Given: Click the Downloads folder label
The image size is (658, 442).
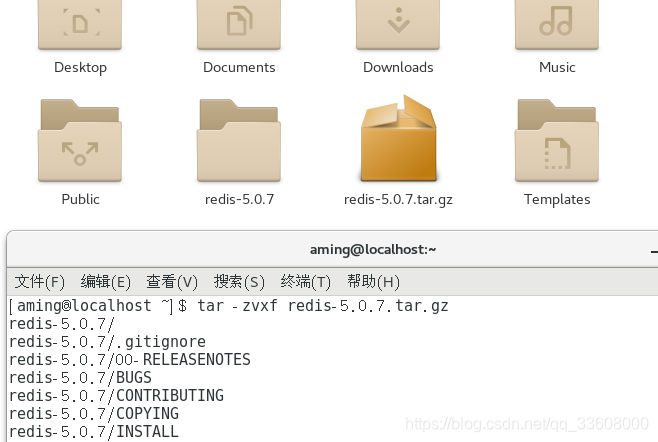Looking at the screenshot, I should 398,67.
